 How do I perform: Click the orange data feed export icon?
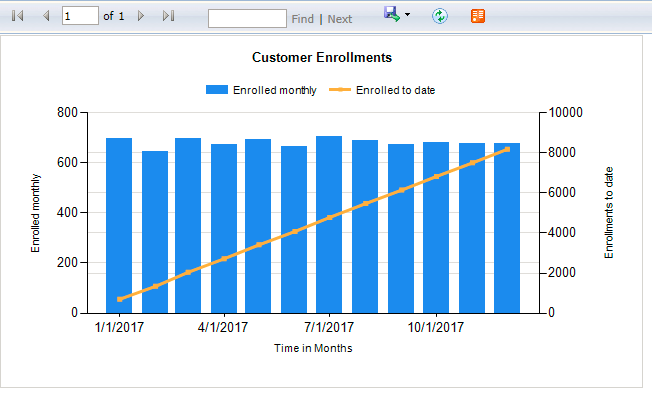(x=478, y=16)
